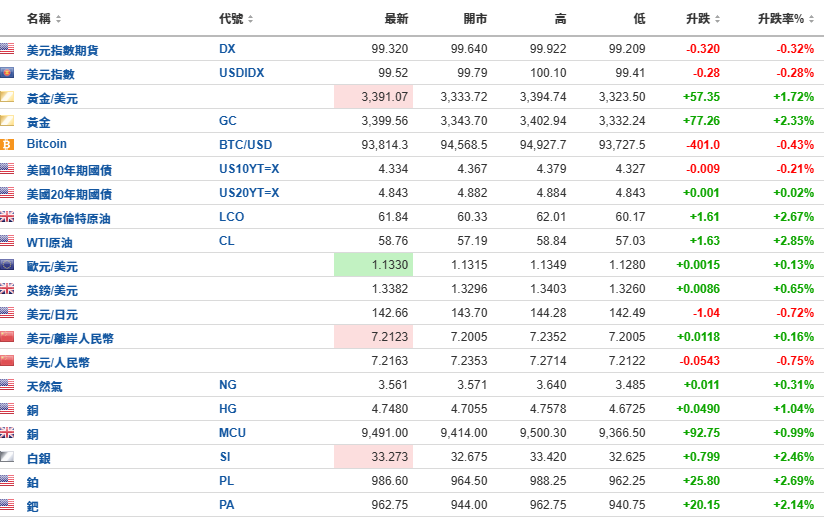Open the 美元指數期貨 link
824x520 pixels.
tap(63, 50)
